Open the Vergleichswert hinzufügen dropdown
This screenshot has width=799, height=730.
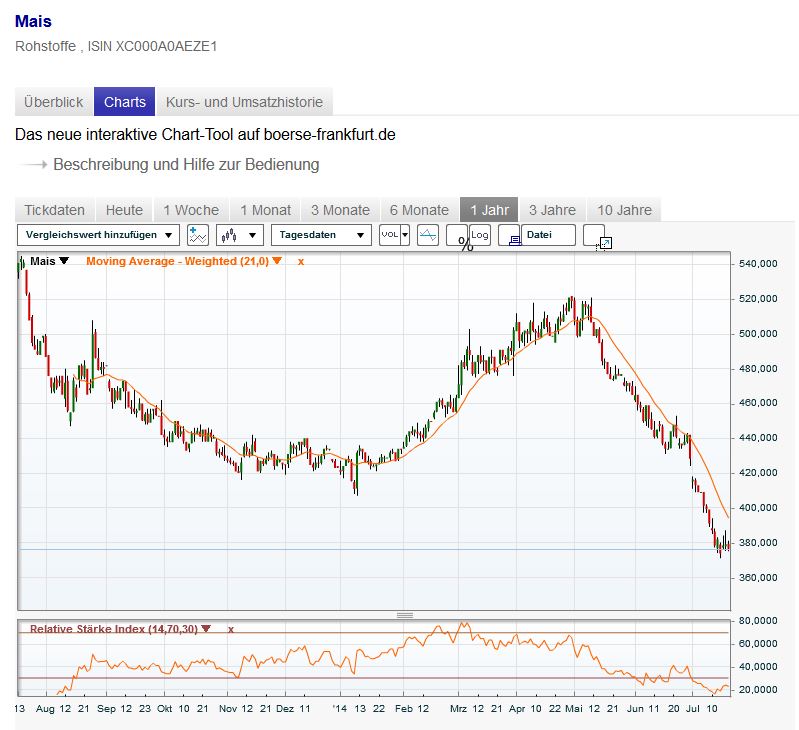98,235
